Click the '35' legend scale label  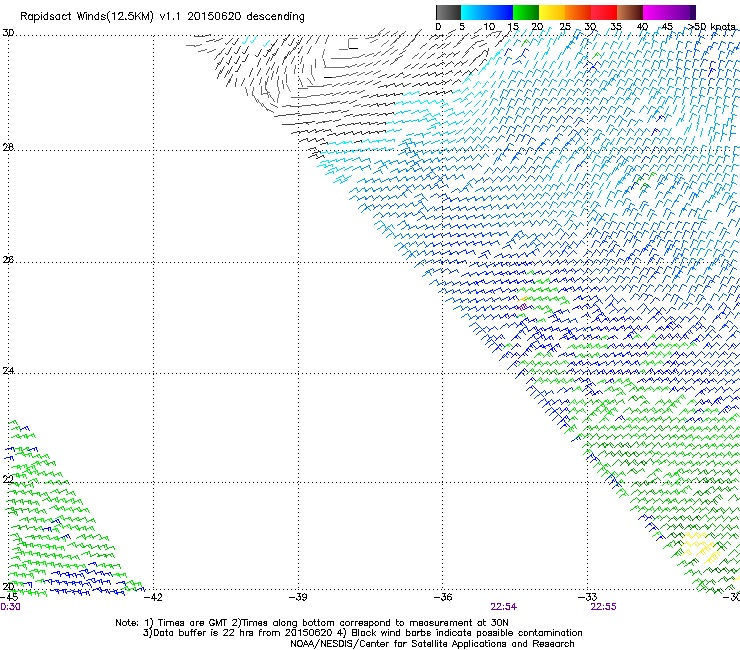[616, 27]
